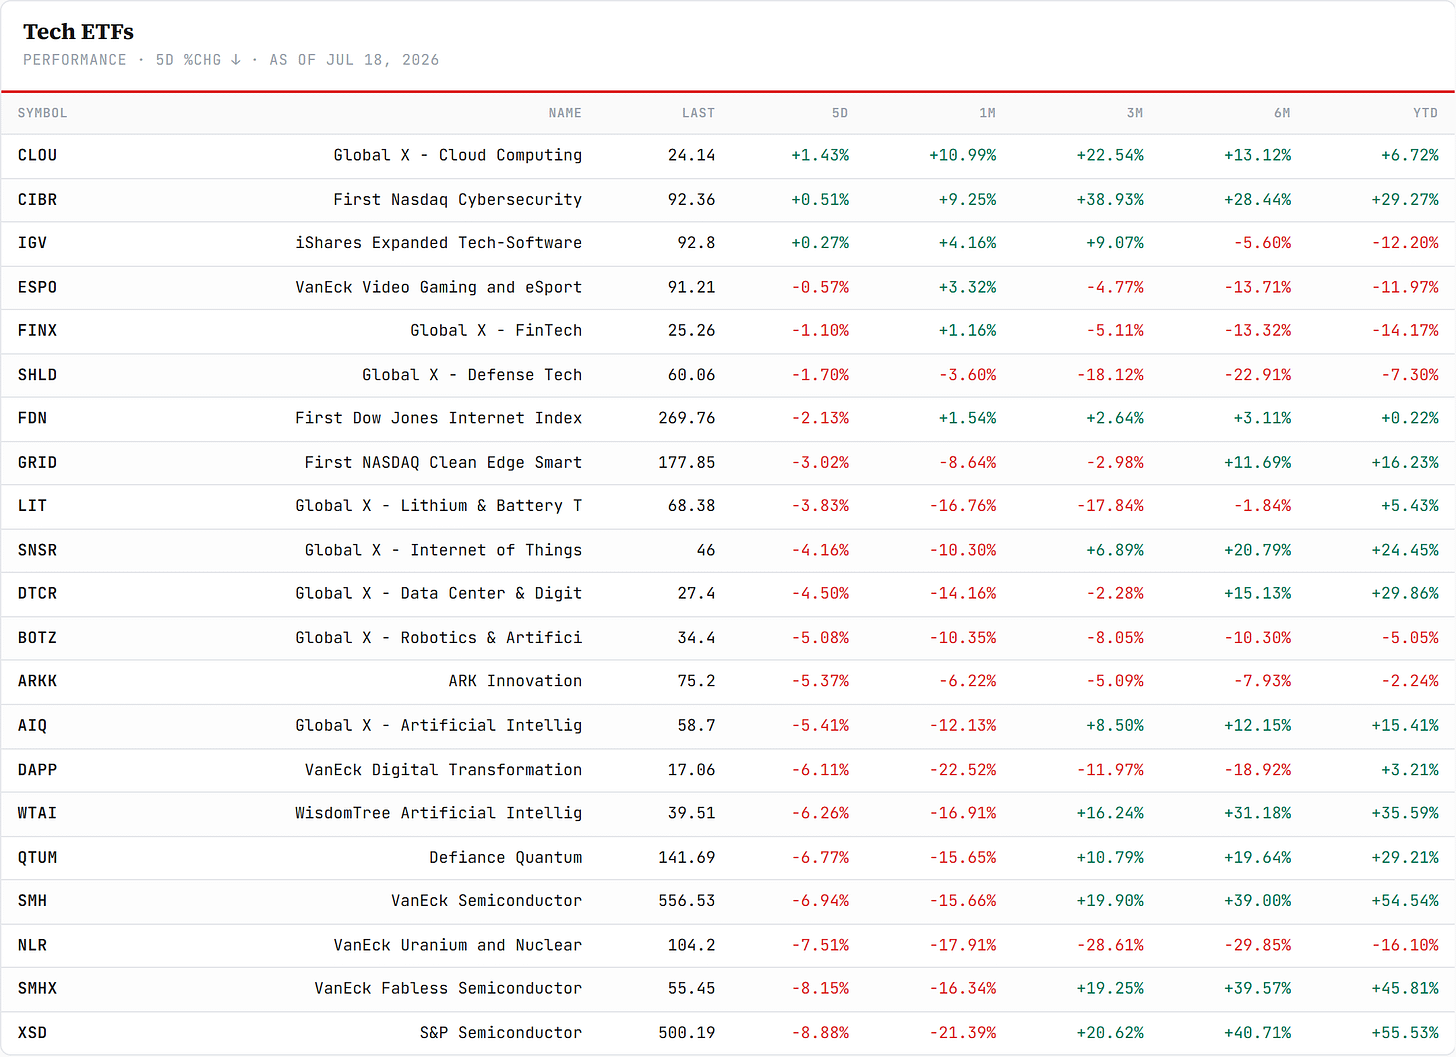
Task: Select the WTAI ticker symbol
Action: [x=37, y=813]
